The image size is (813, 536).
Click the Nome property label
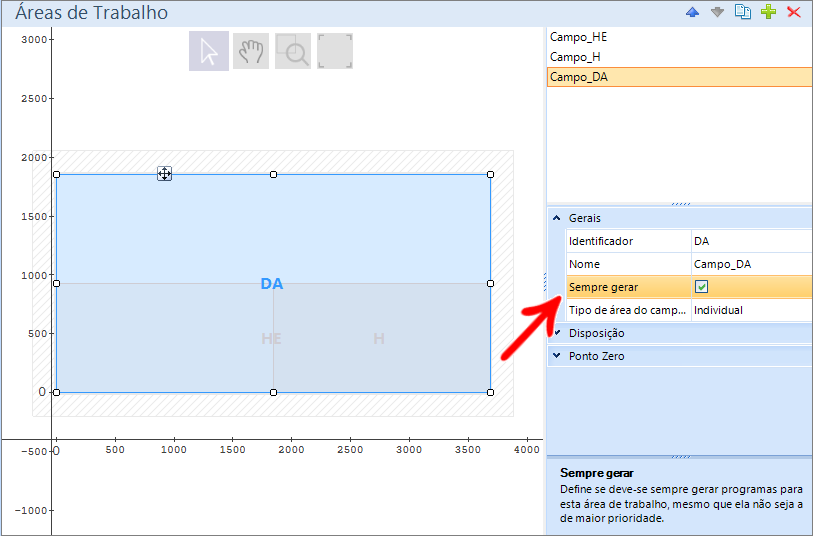tap(584, 264)
